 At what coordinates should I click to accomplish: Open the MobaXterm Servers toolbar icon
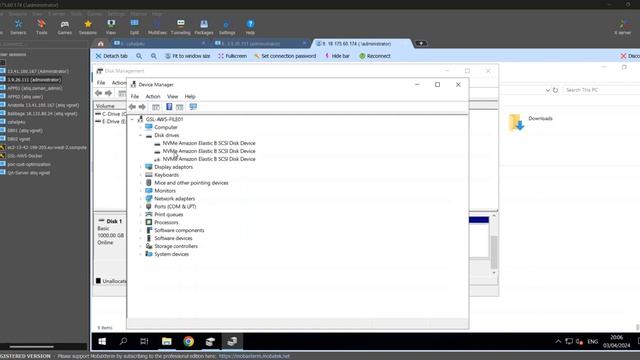[x=18, y=27]
